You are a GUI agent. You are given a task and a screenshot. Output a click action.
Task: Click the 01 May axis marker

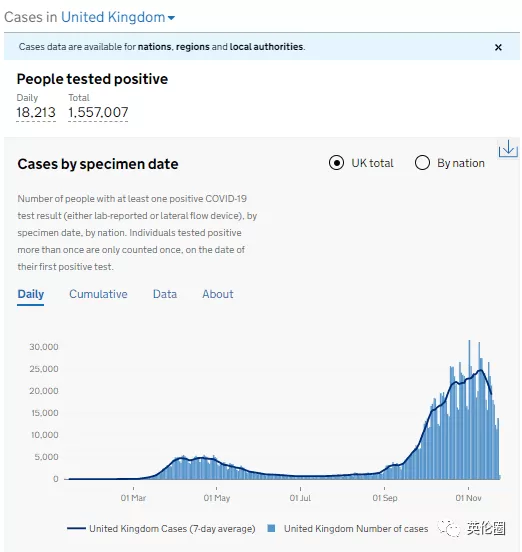(x=216, y=498)
